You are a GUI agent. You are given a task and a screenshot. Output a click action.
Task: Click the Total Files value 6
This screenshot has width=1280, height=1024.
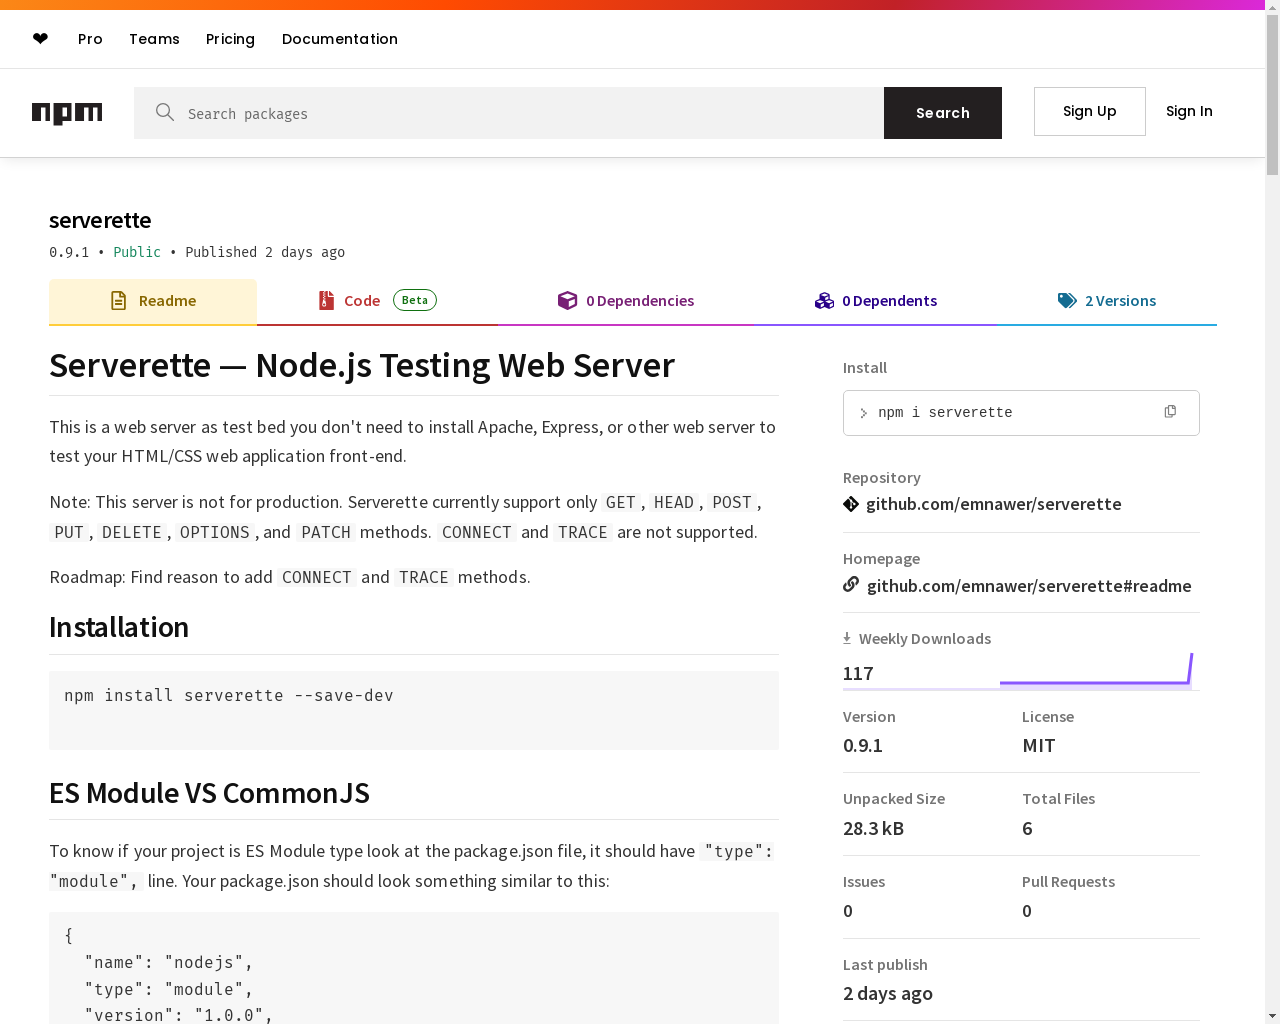pos(1027,828)
